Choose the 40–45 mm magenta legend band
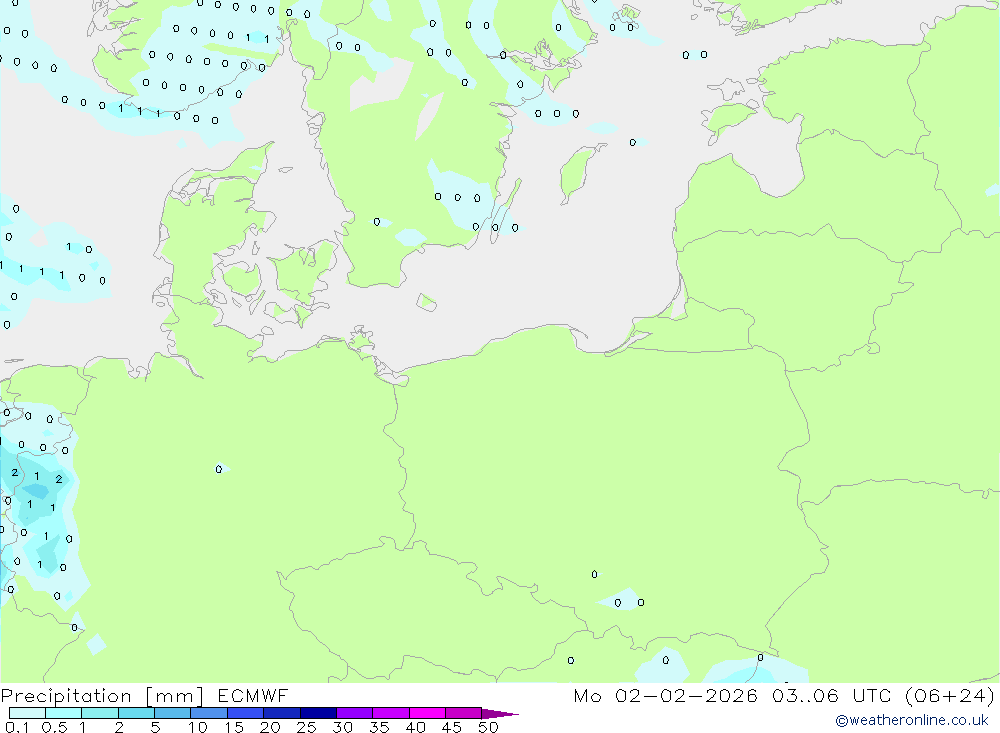The width and height of the screenshot is (1000, 733). click(x=427, y=713)
